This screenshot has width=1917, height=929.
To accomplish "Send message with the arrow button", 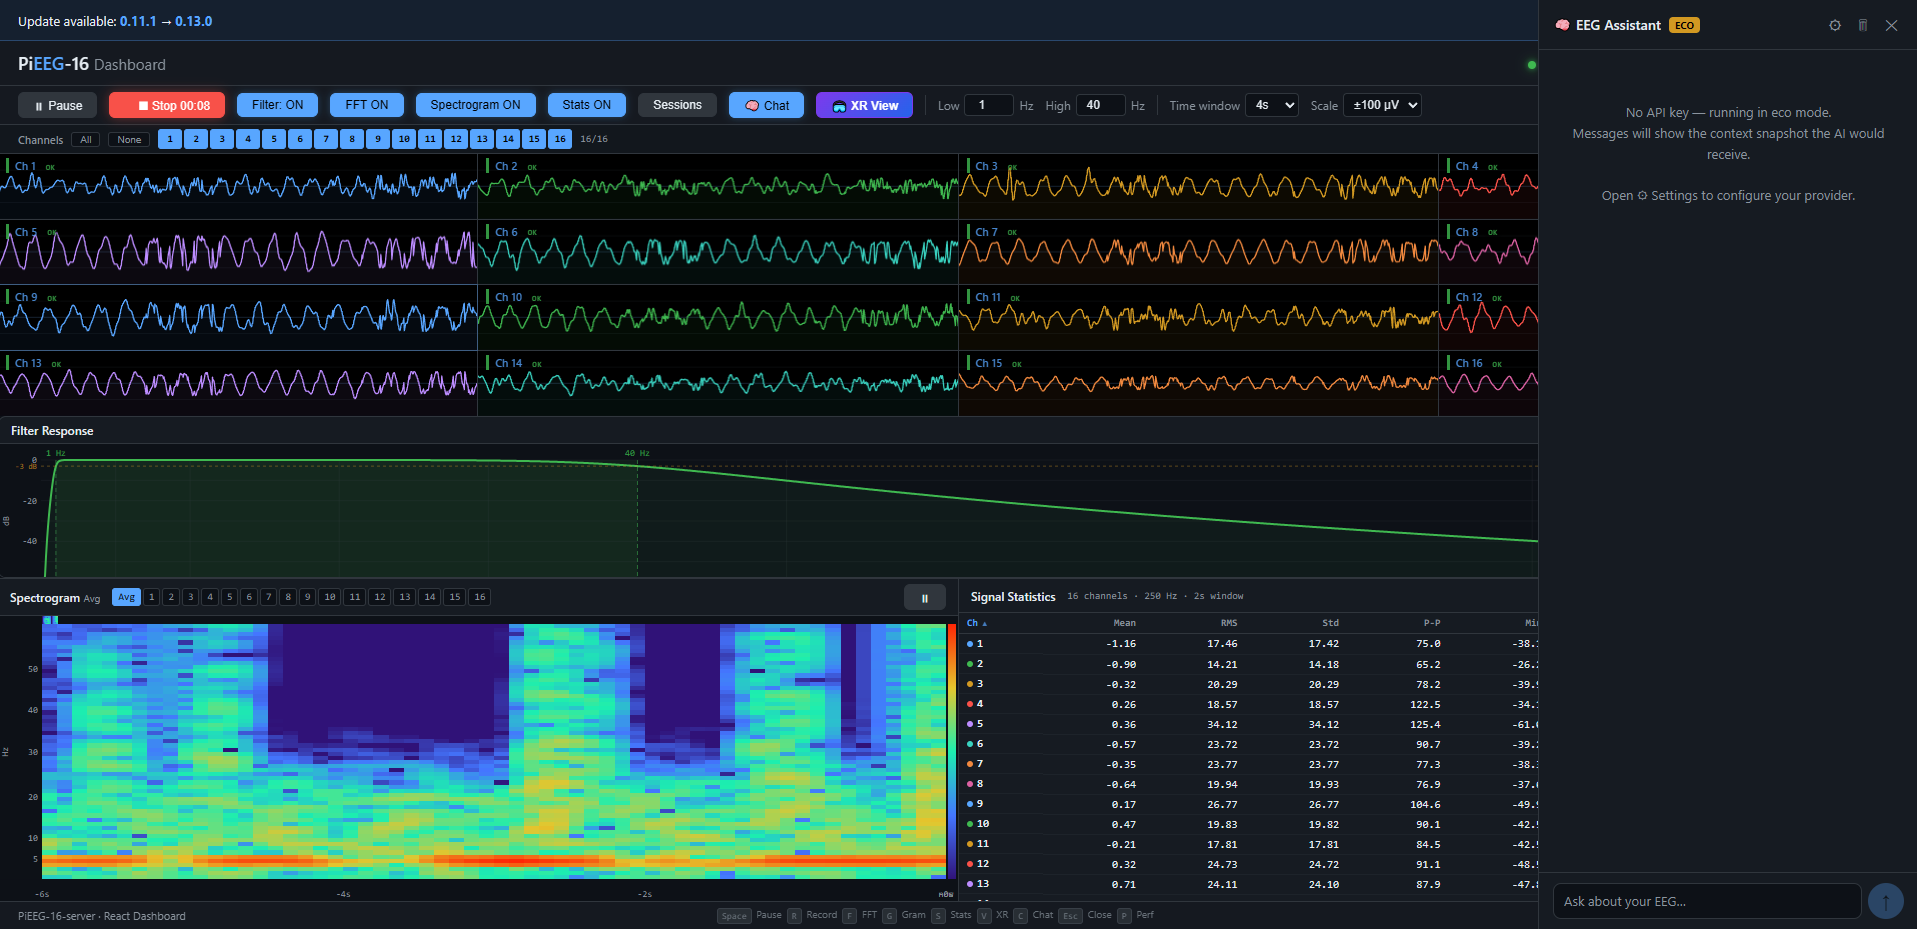I will point(1885,901).
